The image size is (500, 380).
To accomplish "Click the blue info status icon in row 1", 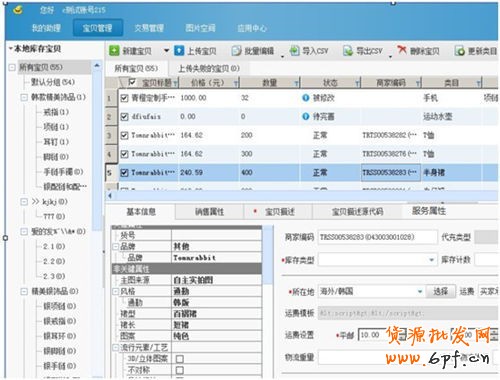I will (x=305, y=98).
